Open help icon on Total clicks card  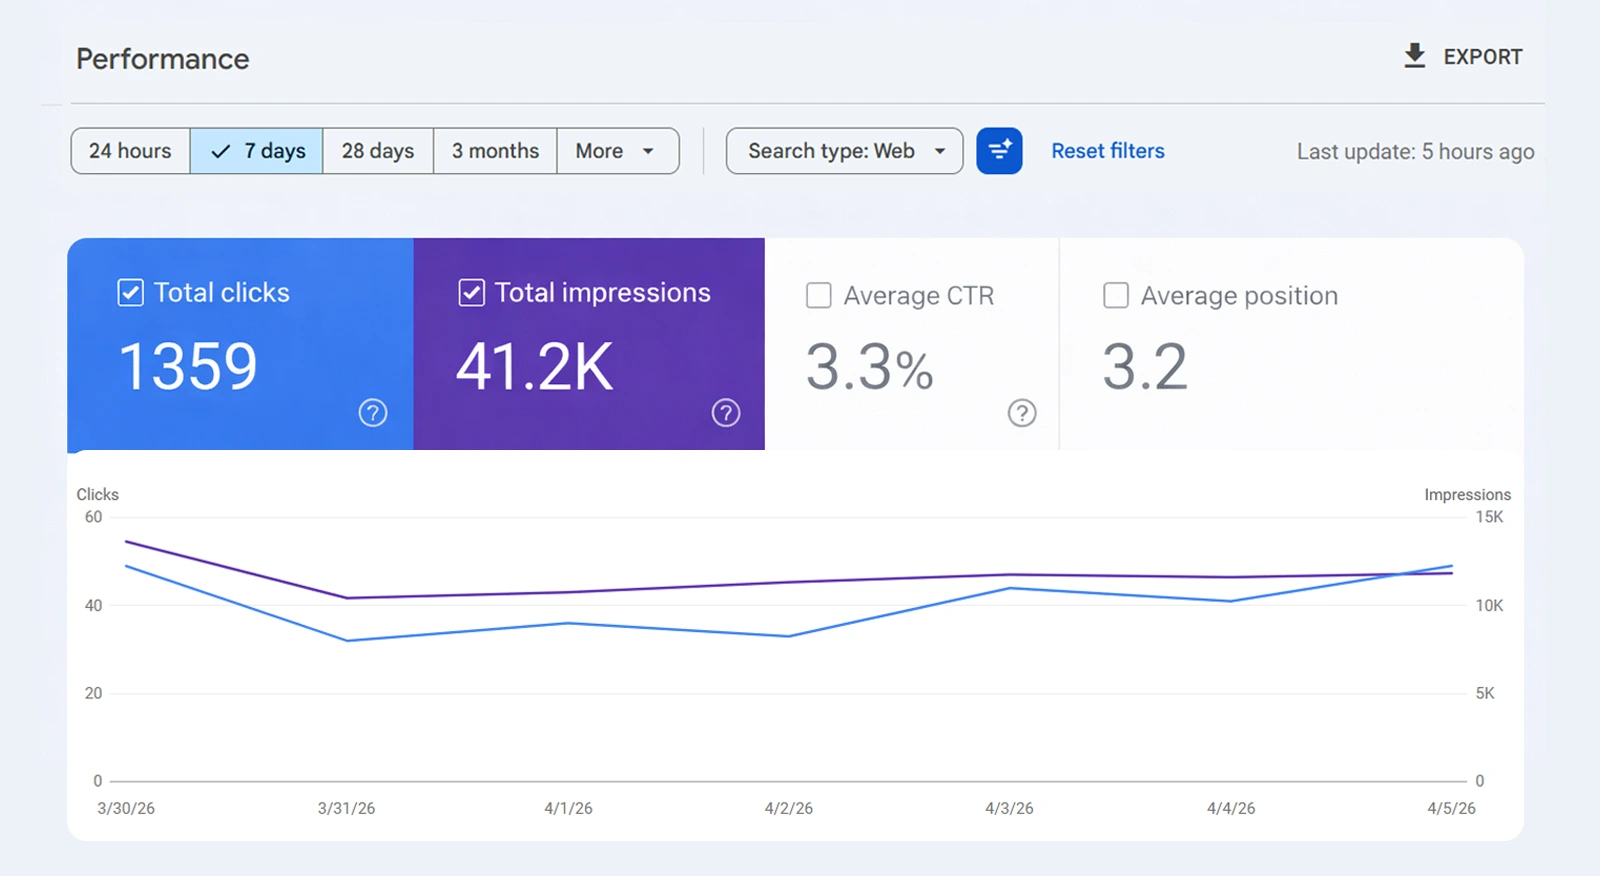point(373,413)
